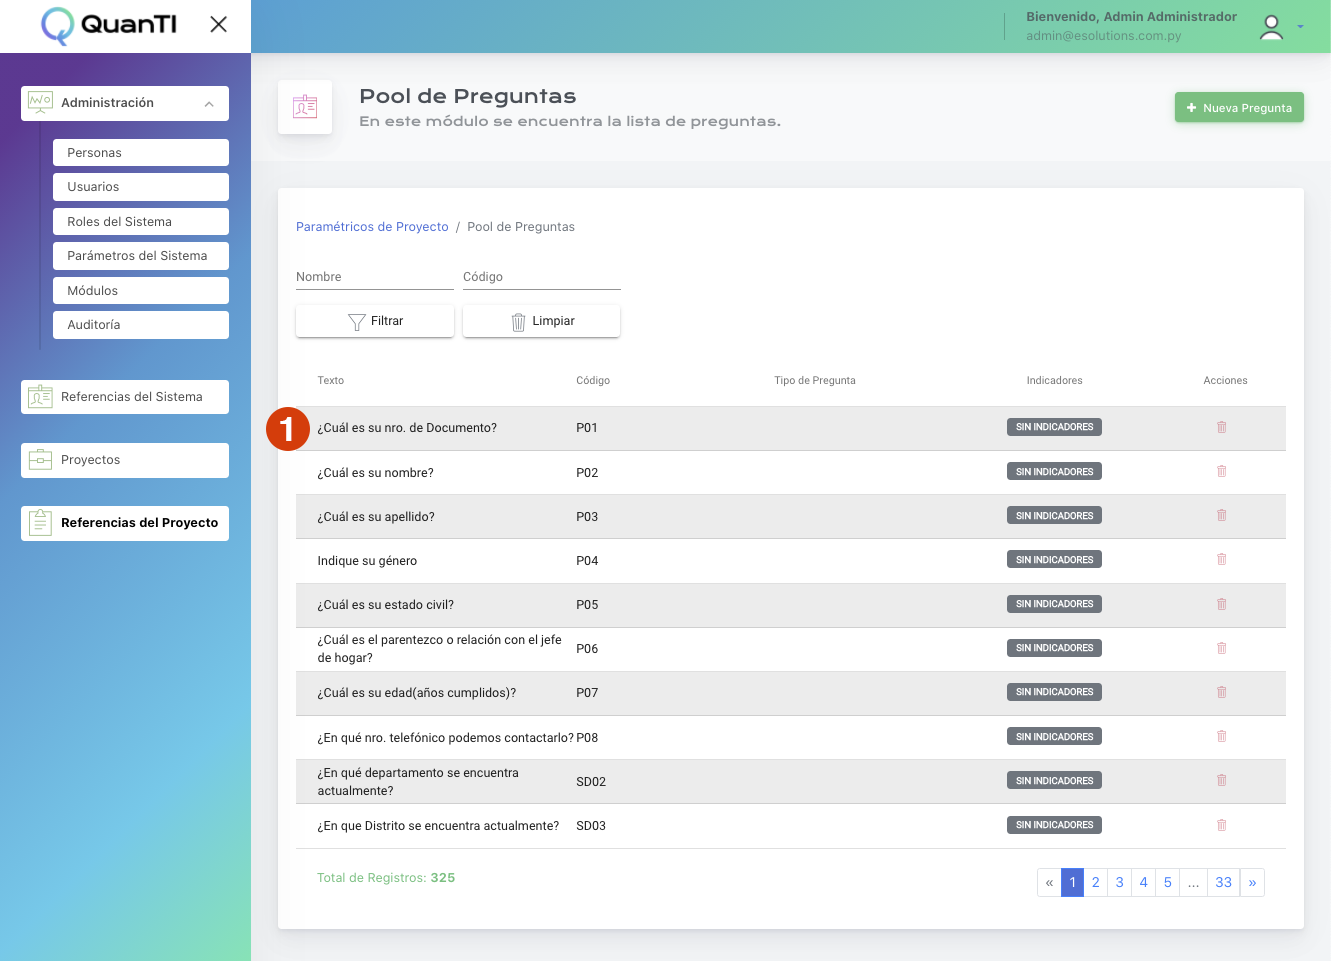Click the Tipo de Pregunta column header
This screenshot has width=1331, height=961.
814,381
